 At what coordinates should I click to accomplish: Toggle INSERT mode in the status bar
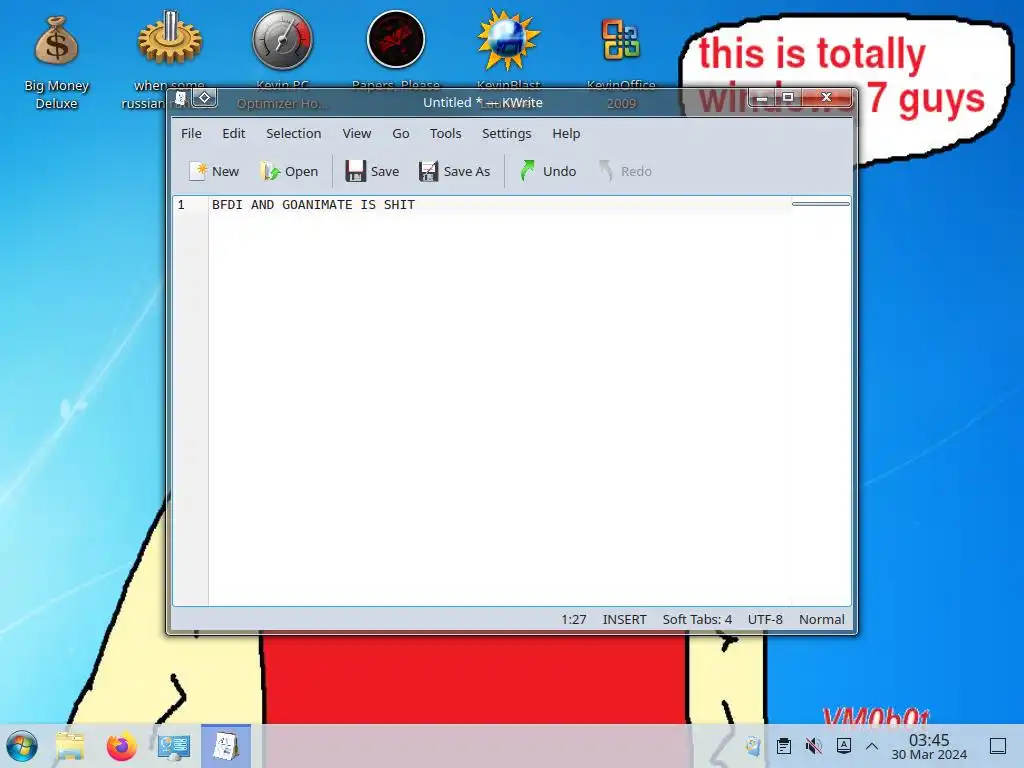pyautogui.click(x=624, y=619)
